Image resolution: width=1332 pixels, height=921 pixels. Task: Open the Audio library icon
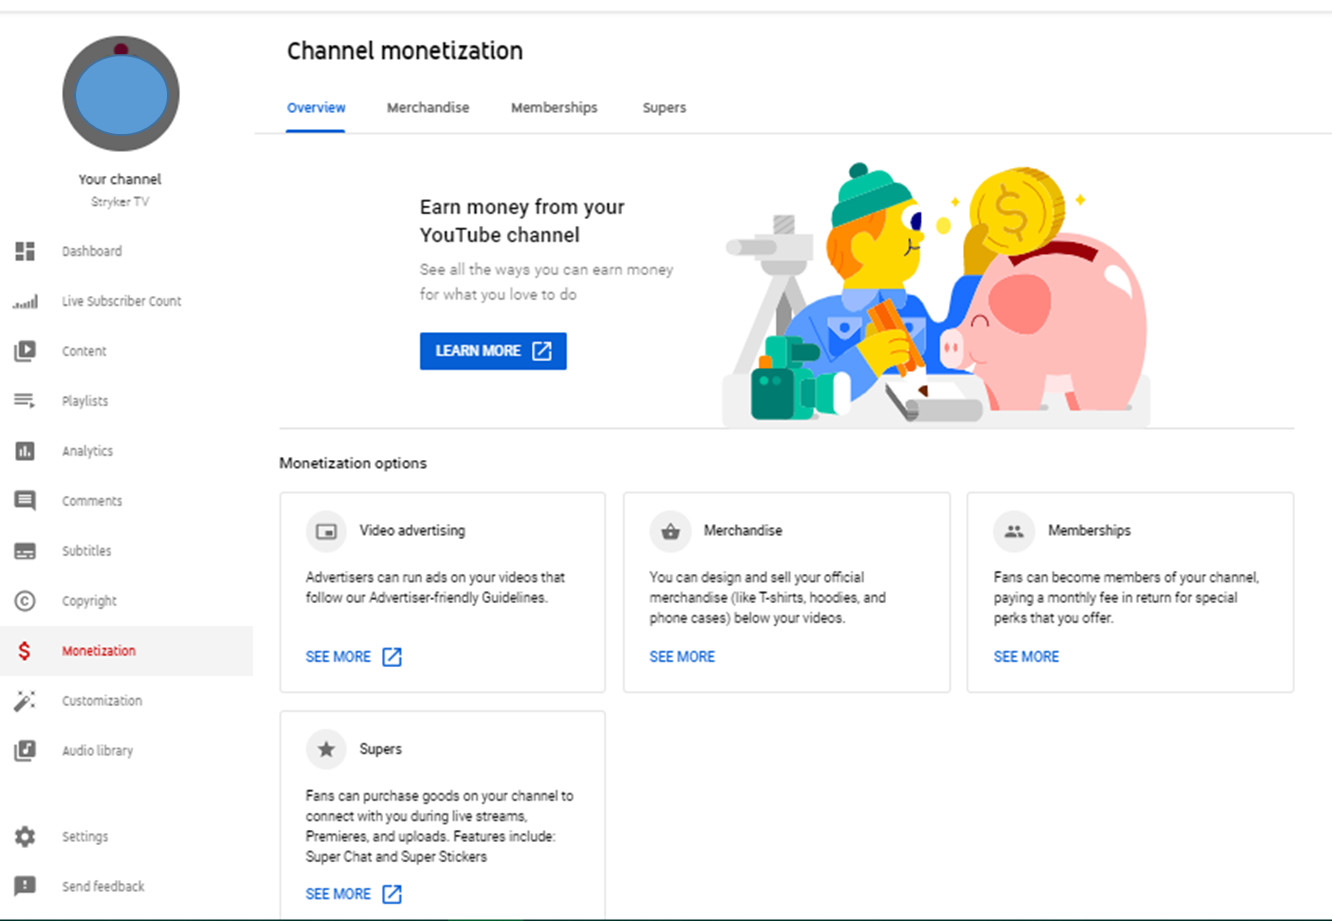tap(25, 751)
